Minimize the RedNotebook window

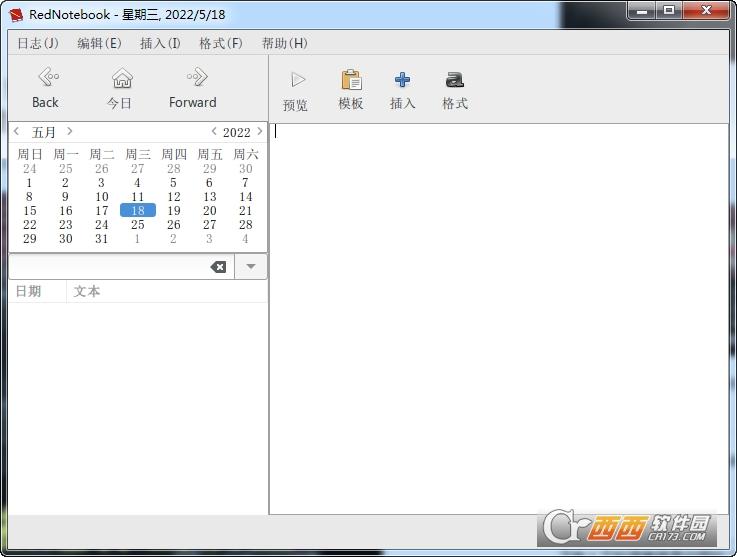(x=642, y=10)
